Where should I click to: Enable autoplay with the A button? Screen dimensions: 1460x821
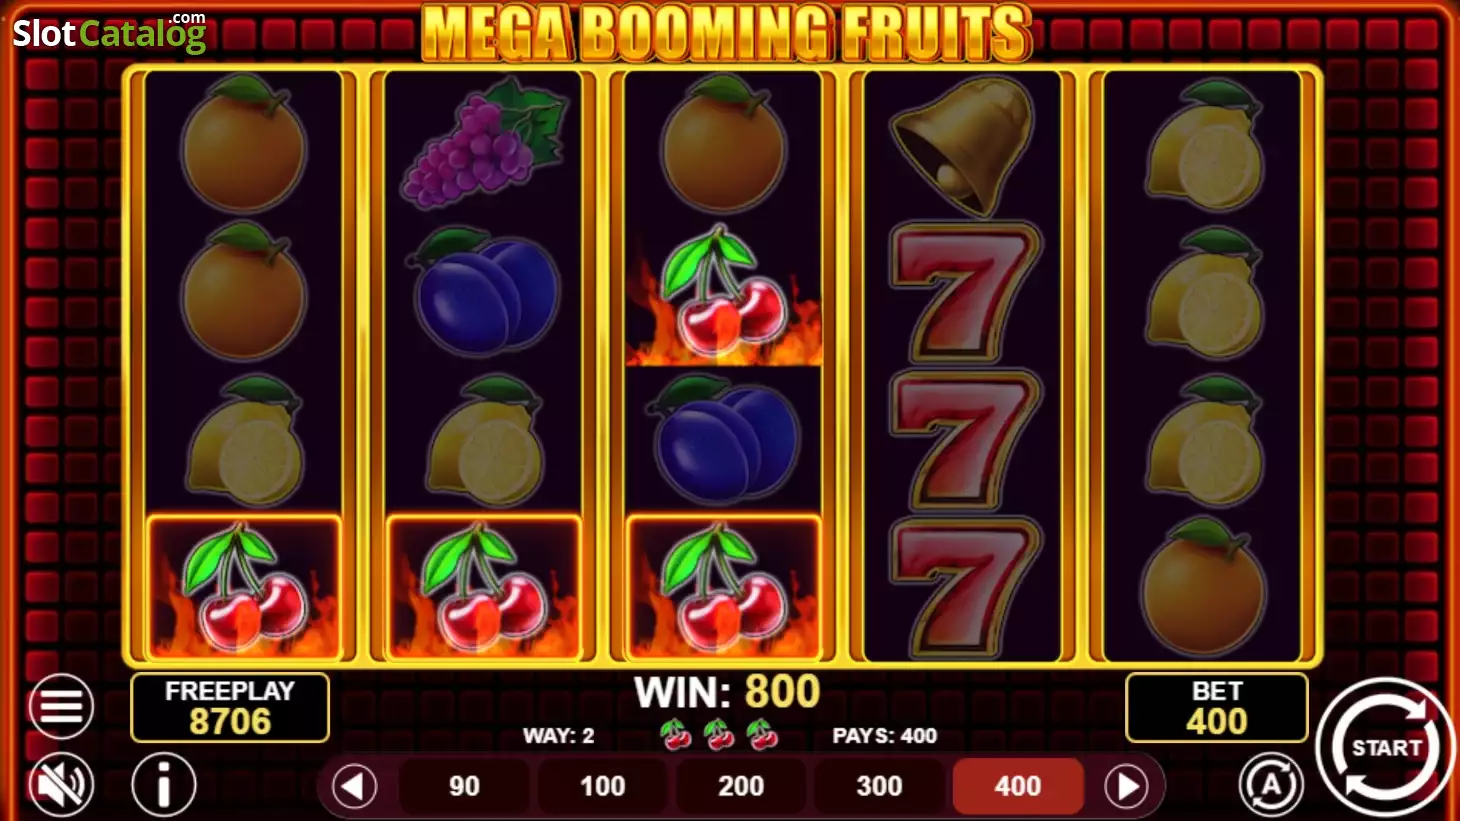[x=1271, y=785]
